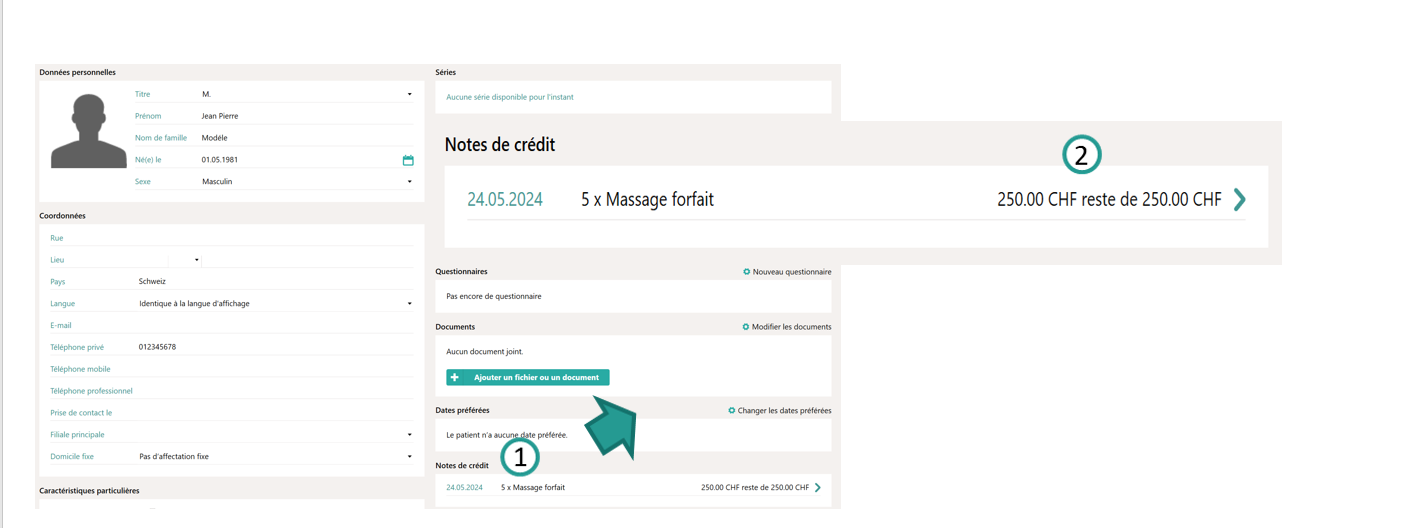1422x528 pixels.
Task: Click the small 250.00 CHF reste amount
Action: coord(755,488)
